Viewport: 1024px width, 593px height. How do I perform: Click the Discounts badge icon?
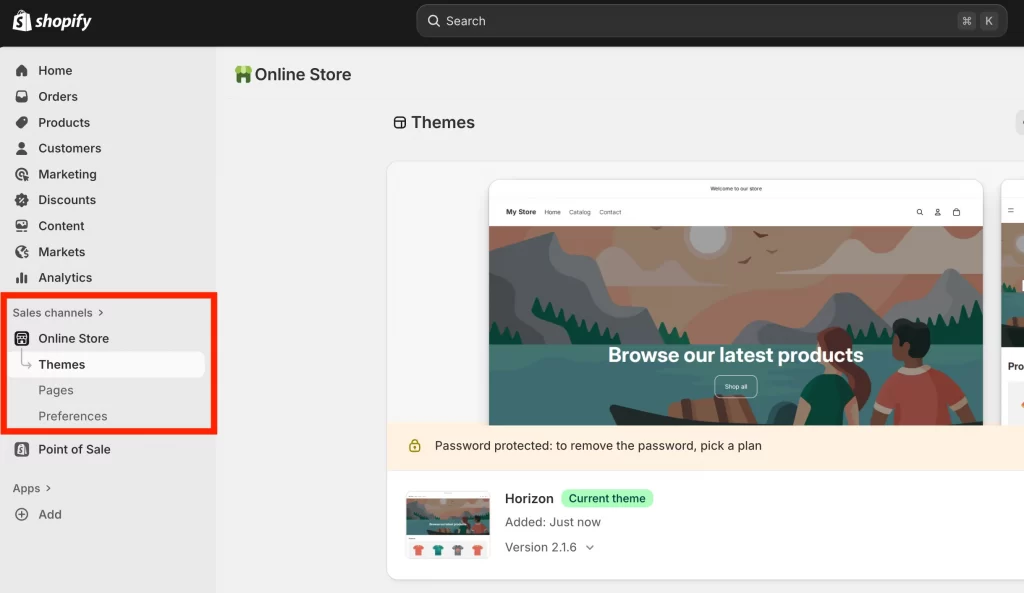22,201
